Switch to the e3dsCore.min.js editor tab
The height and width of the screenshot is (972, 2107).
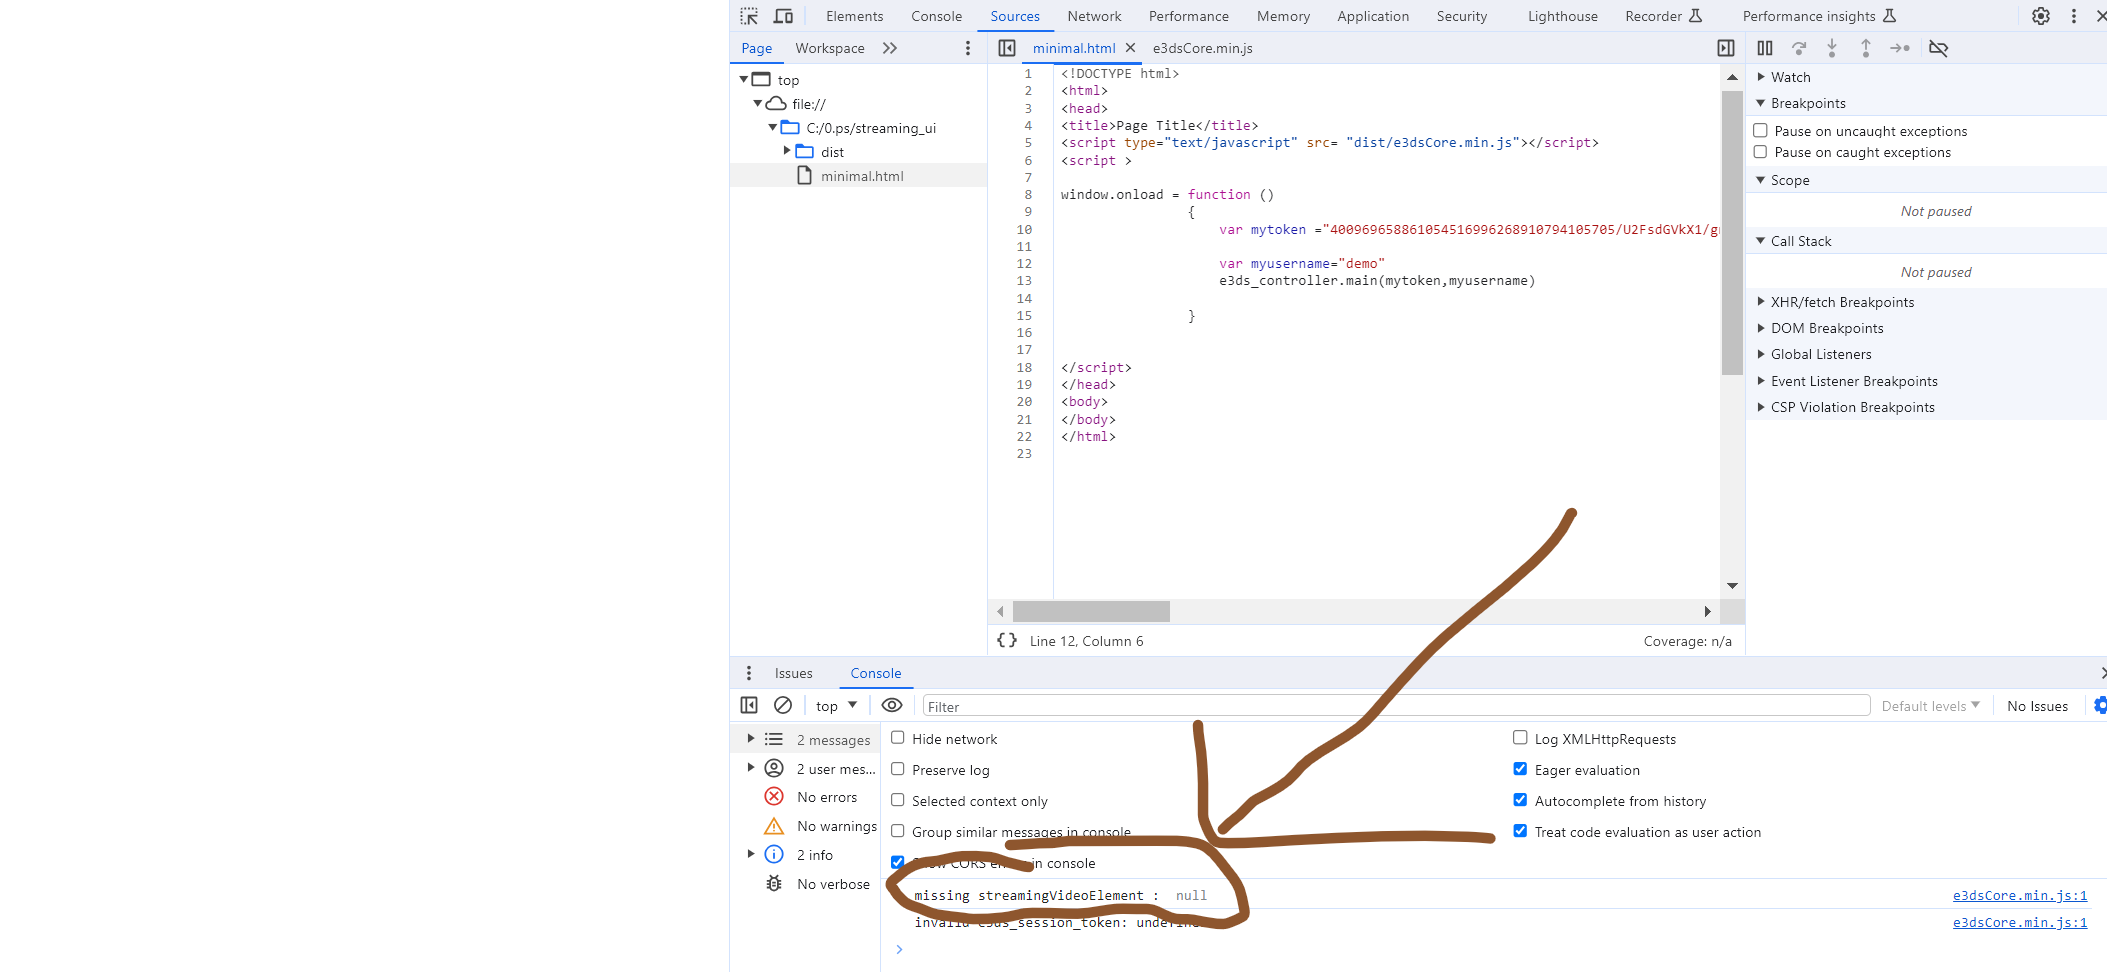(x=1202, y=48)
